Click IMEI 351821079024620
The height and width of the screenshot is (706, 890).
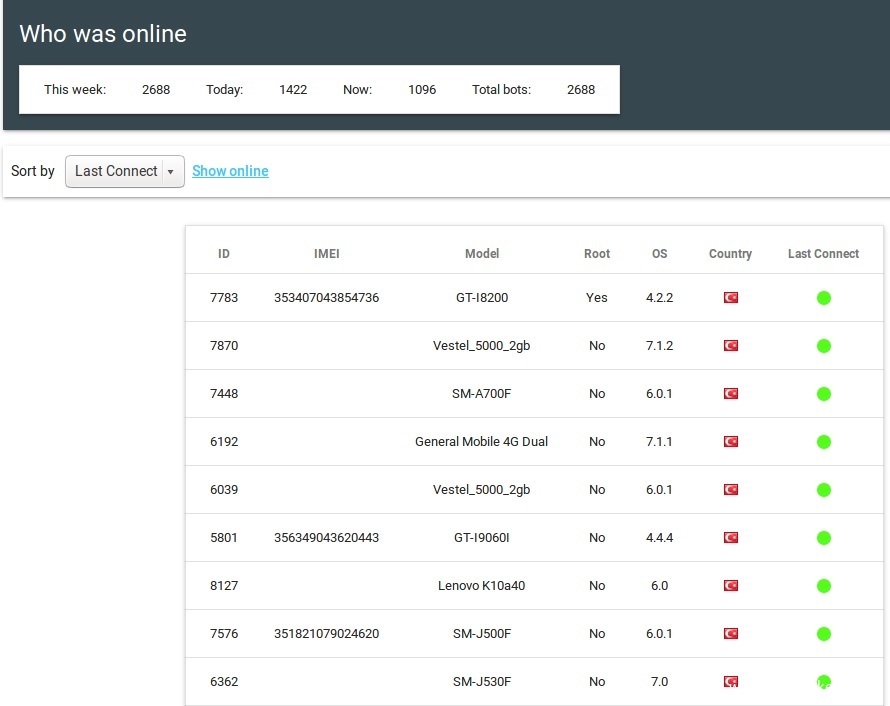click(x=326, y=633)
